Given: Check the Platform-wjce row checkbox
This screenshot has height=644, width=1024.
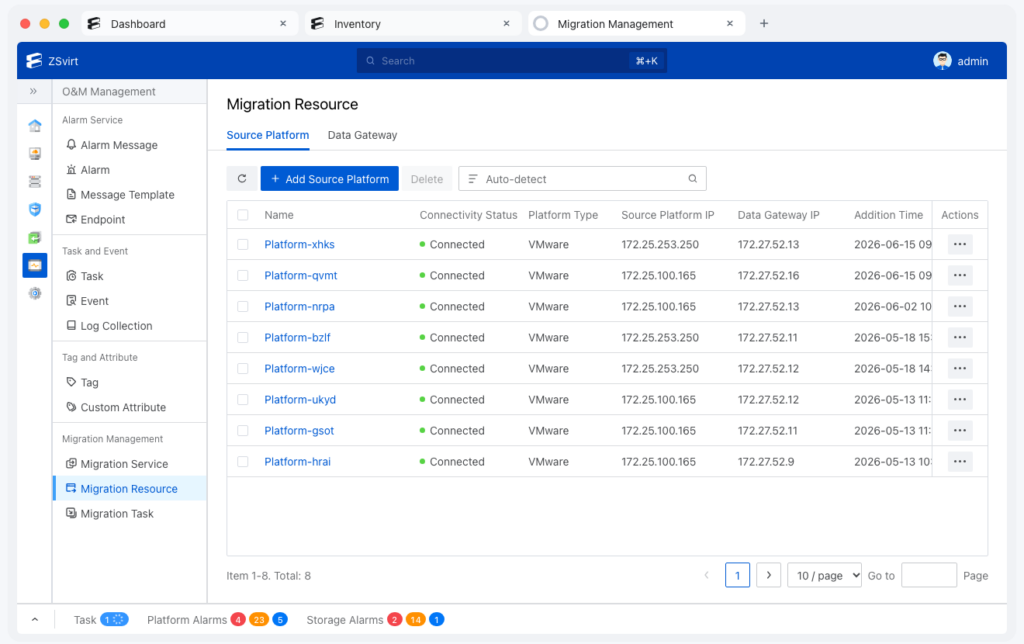Looking at the screenshot, I should [x=243, y=368].
